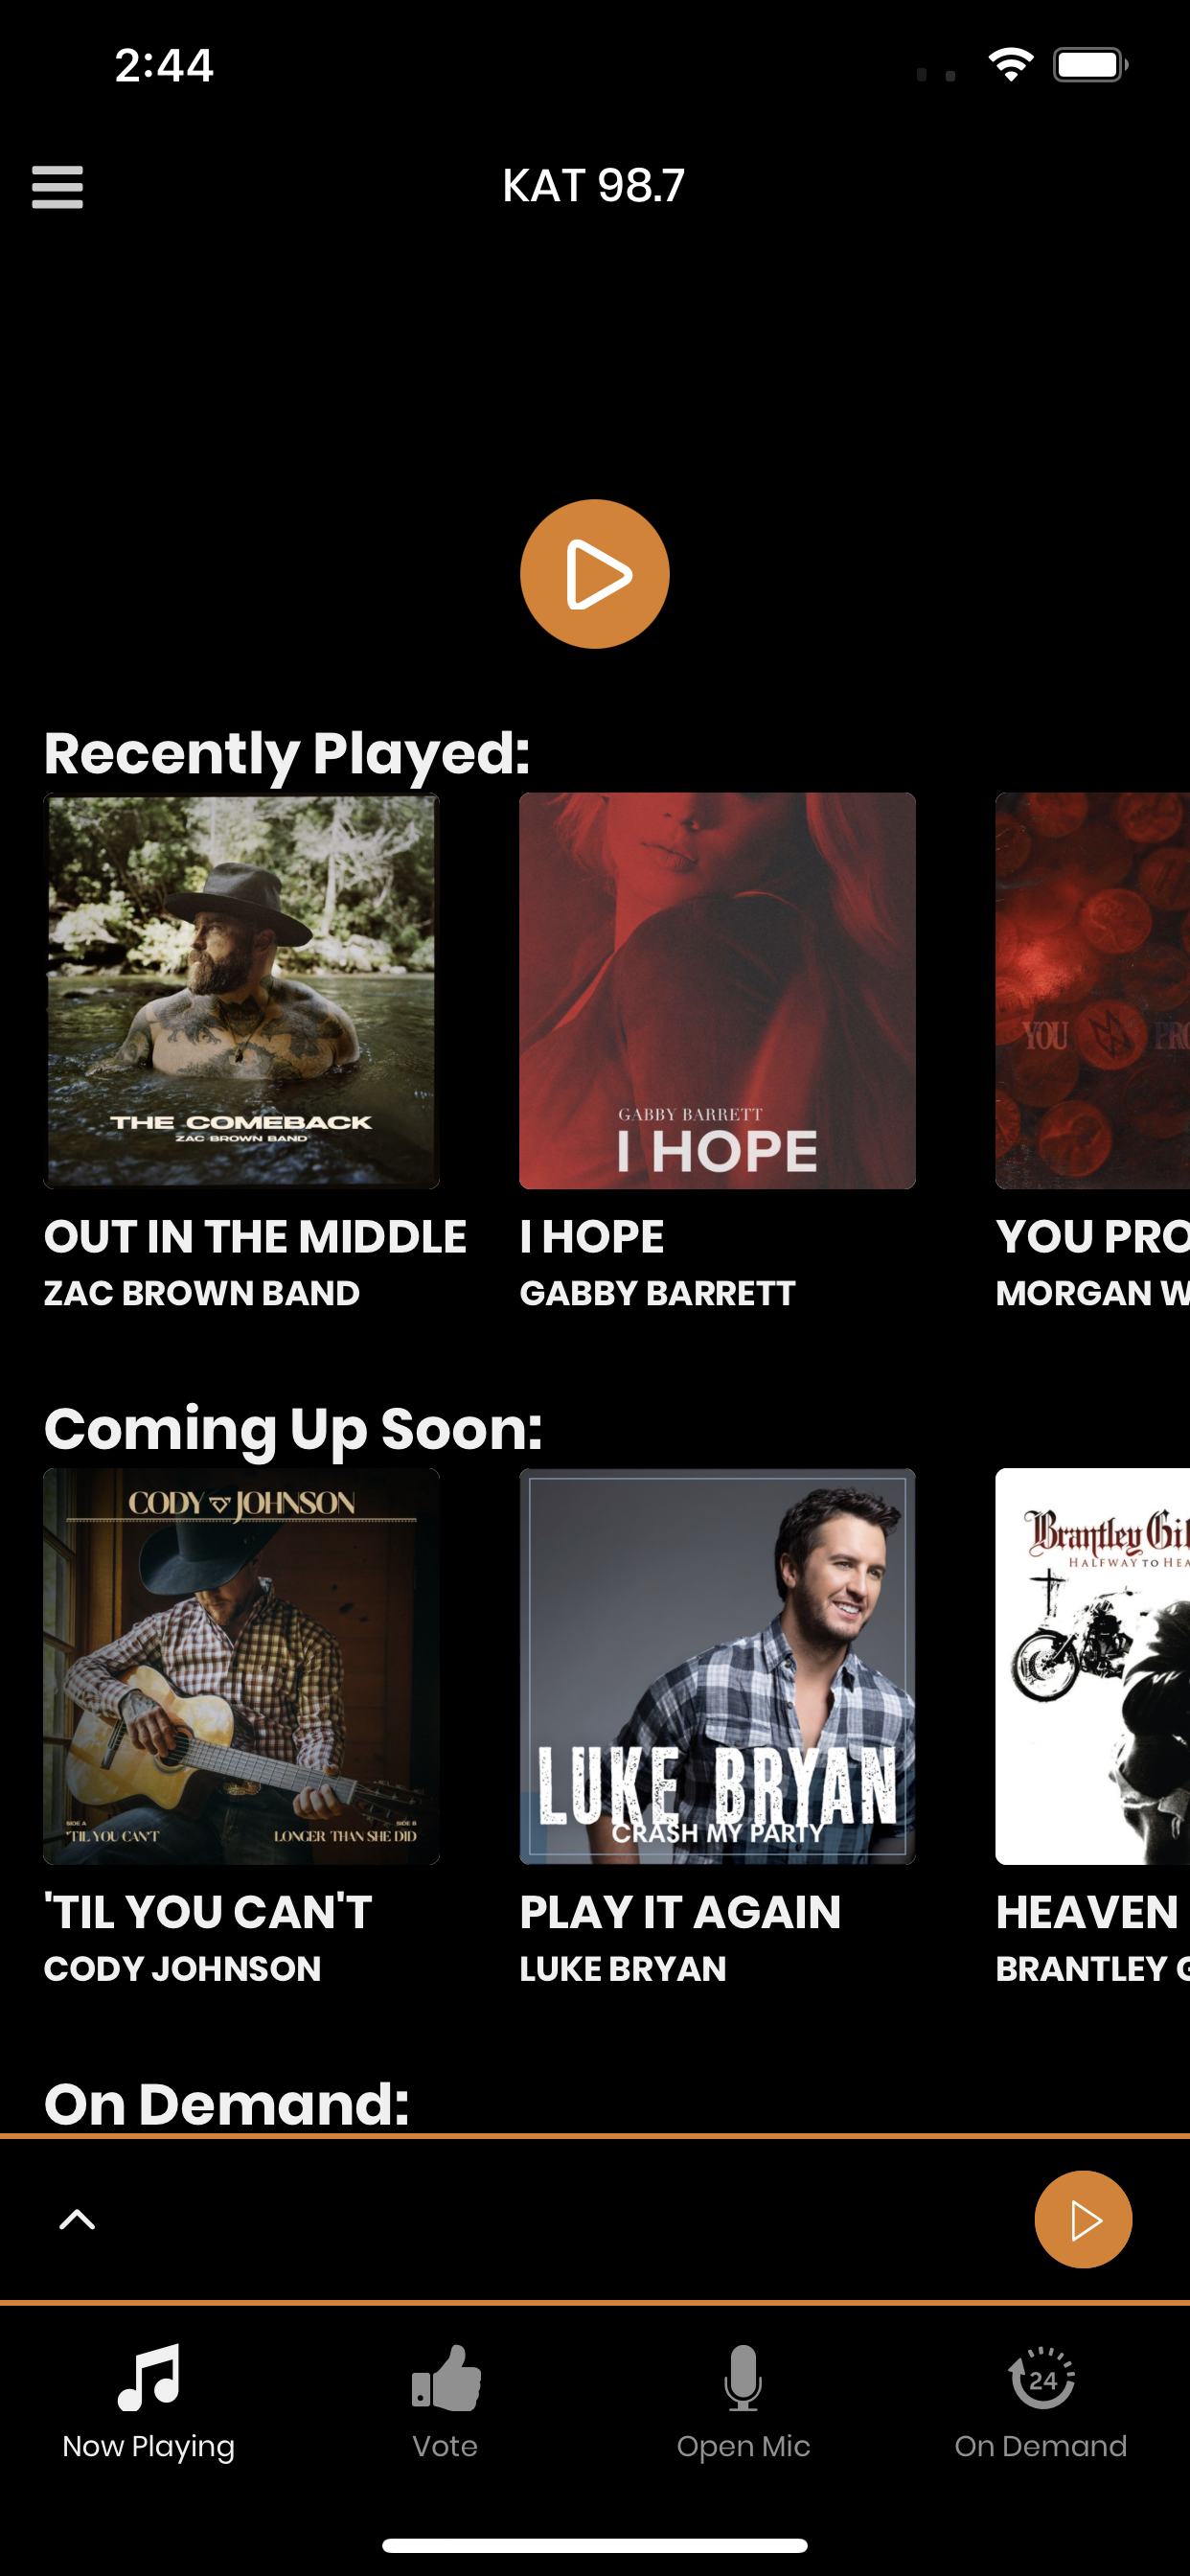Tap the Brantley Gilbert album cover
Image resolution: width=1190 pixels, height=2576 pixels.
[1092, 1666]
